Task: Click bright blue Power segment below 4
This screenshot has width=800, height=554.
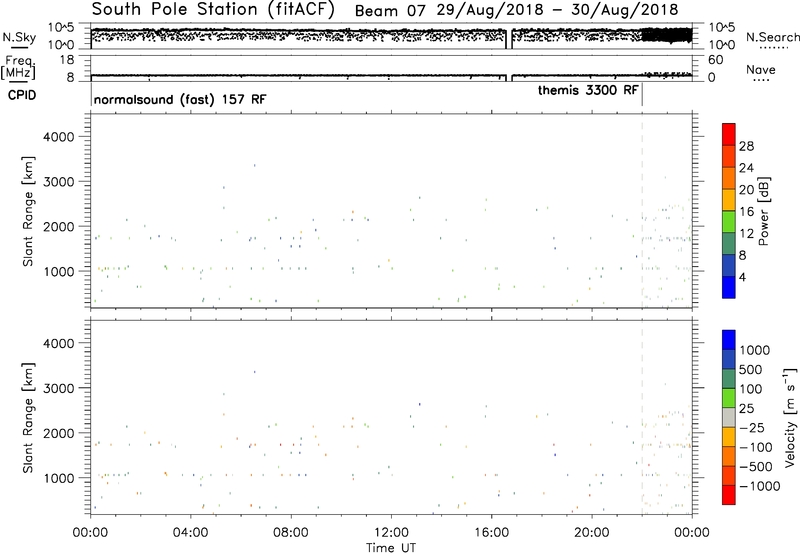Action: click(x=729, y=287)
